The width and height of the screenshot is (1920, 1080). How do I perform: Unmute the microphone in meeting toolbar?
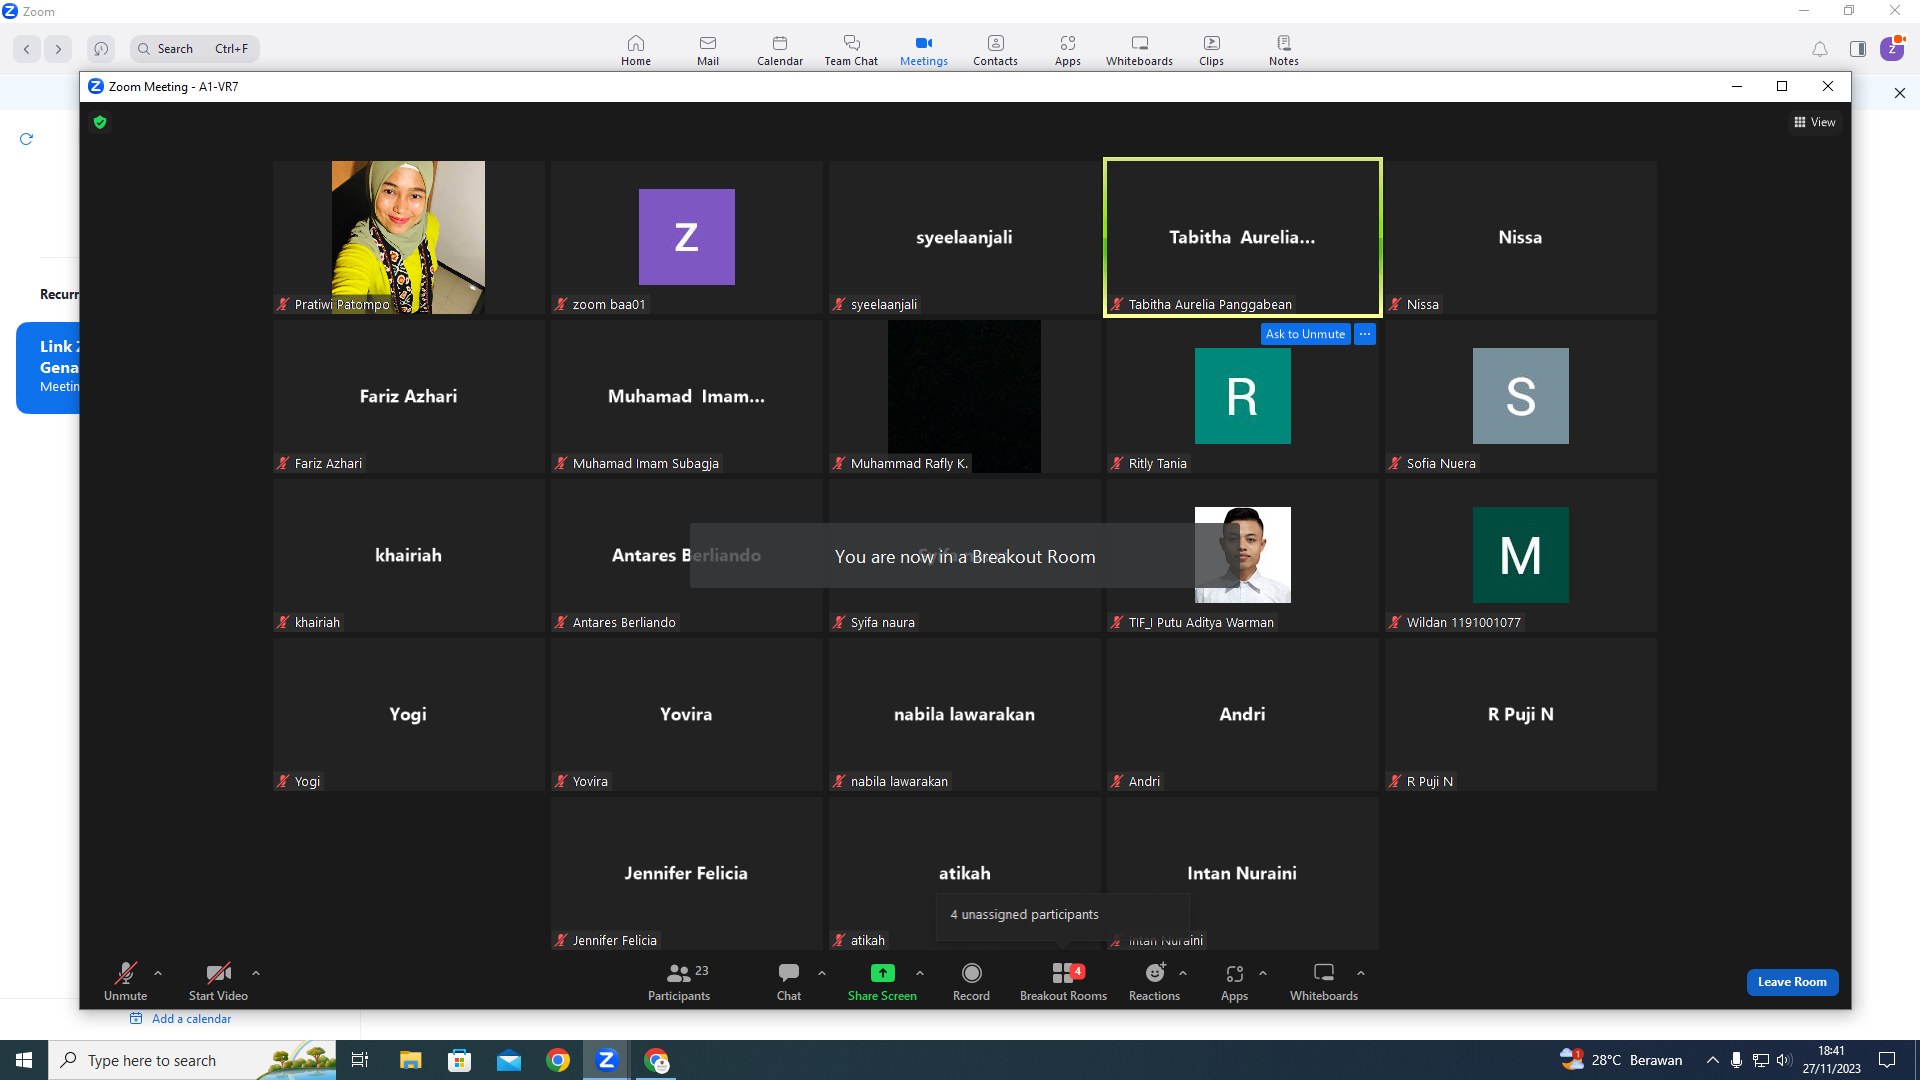(x=125, y=981)
